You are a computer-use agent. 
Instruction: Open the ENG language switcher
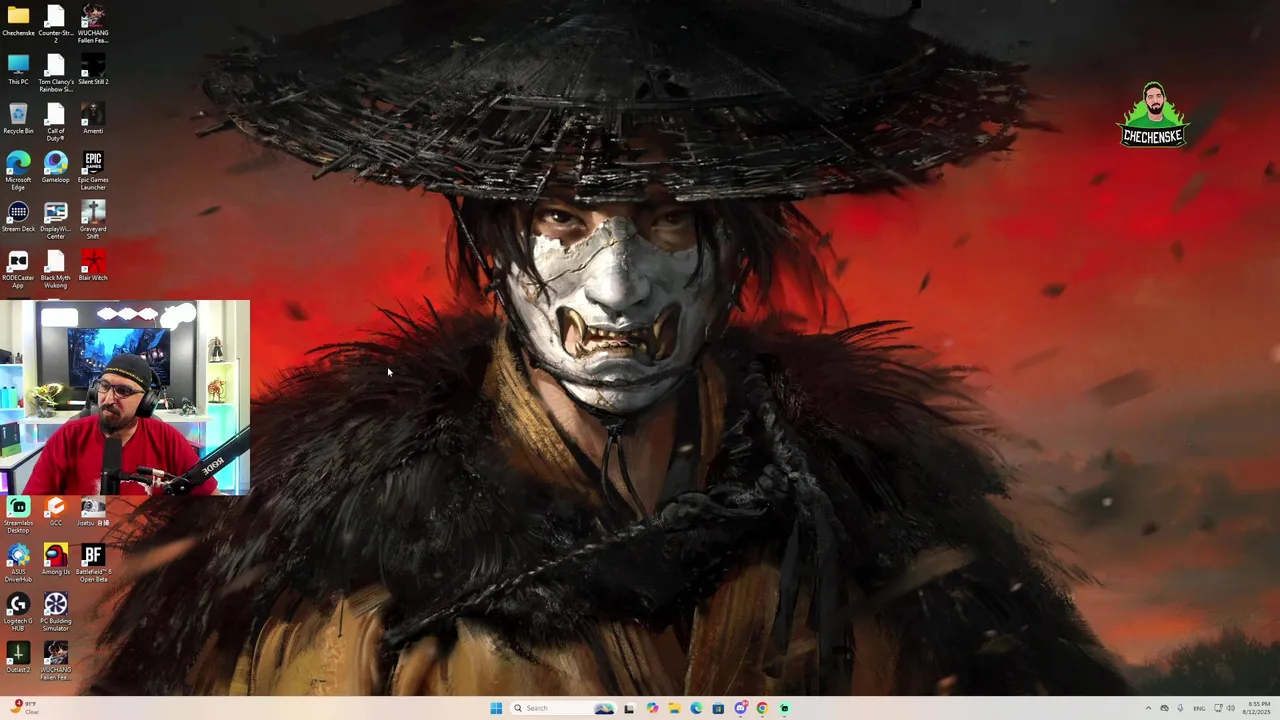(x=1199, y=708)
